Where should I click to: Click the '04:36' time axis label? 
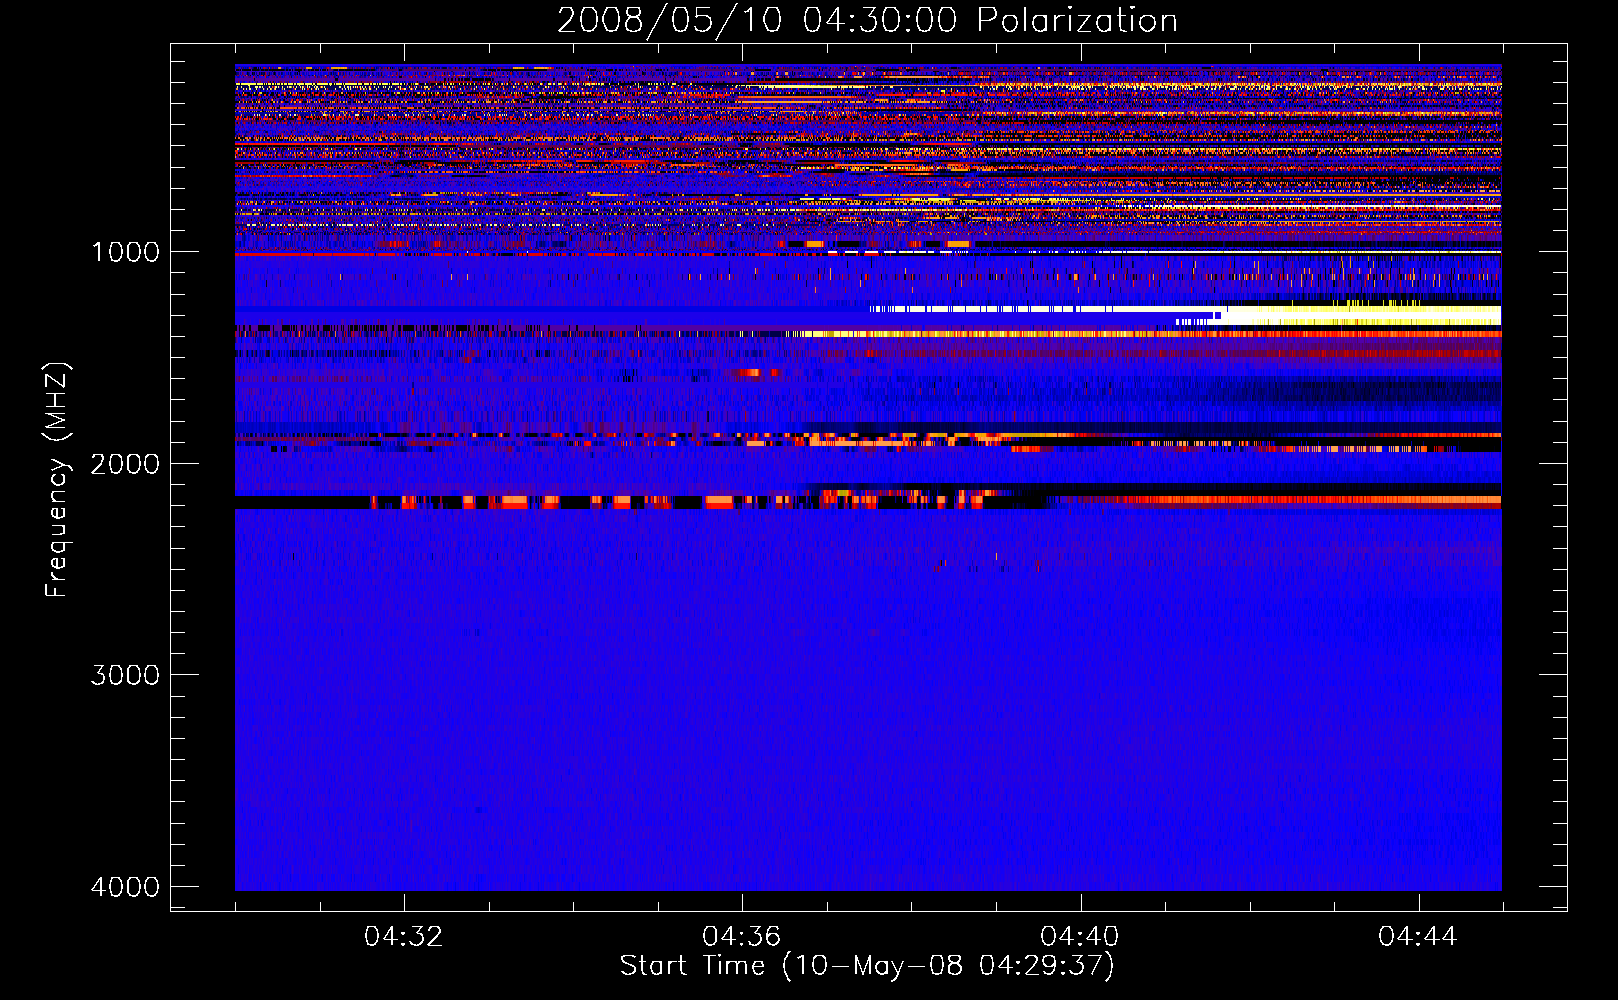pos(741,937)
